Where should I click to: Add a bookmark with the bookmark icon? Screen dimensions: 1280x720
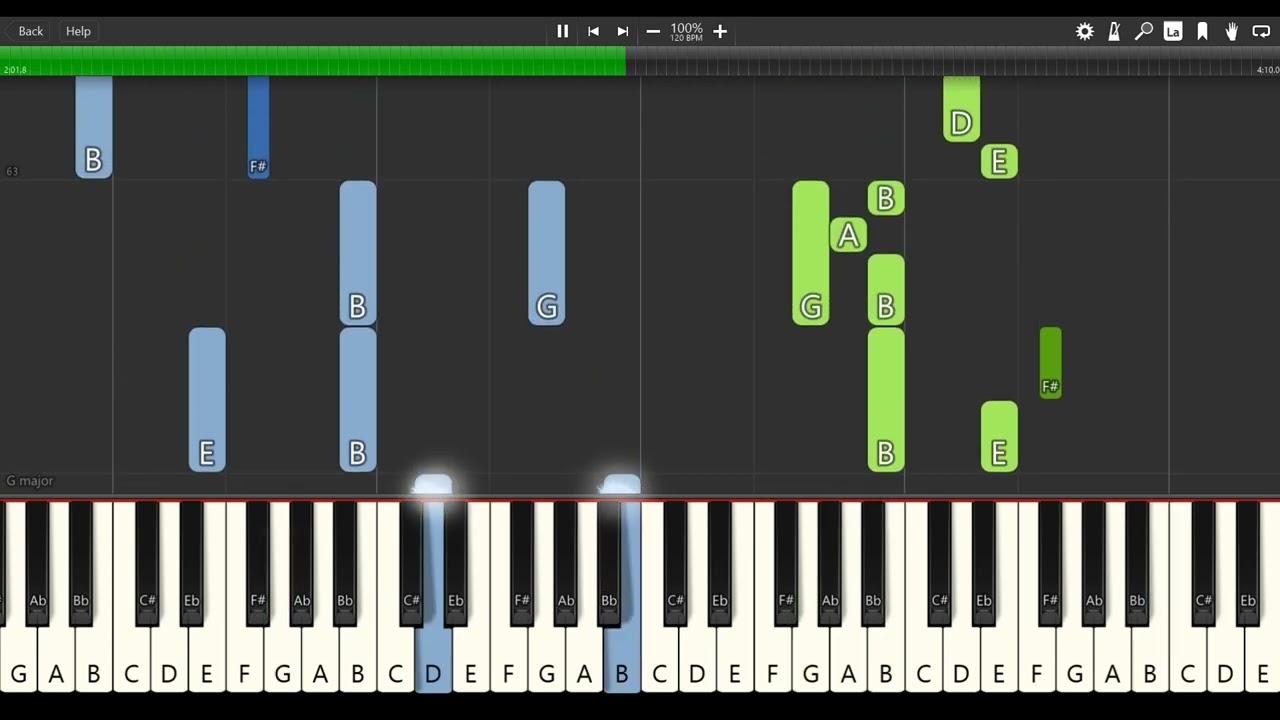1202,31
